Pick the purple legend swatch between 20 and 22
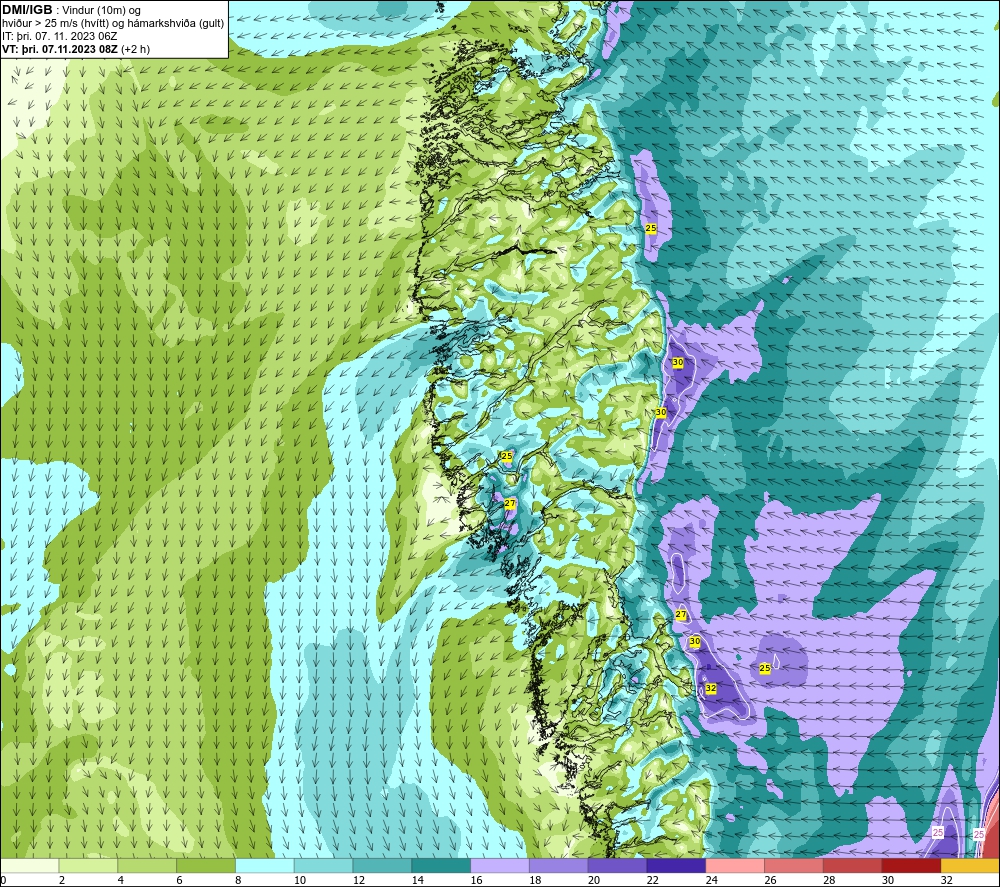Image resolution: width=1000 pixels, height=887 pixels. click(617, 866)
